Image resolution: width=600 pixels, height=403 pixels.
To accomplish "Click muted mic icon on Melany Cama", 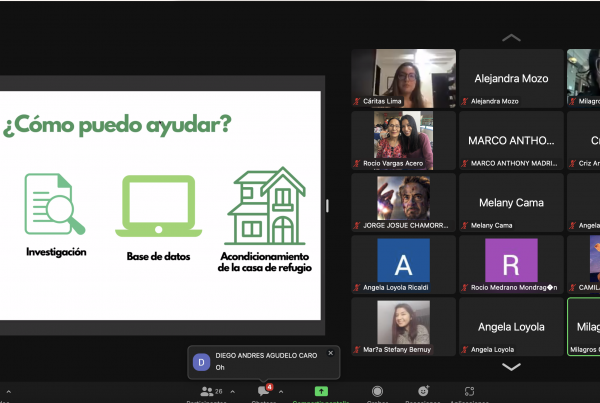I will point(465,225).
